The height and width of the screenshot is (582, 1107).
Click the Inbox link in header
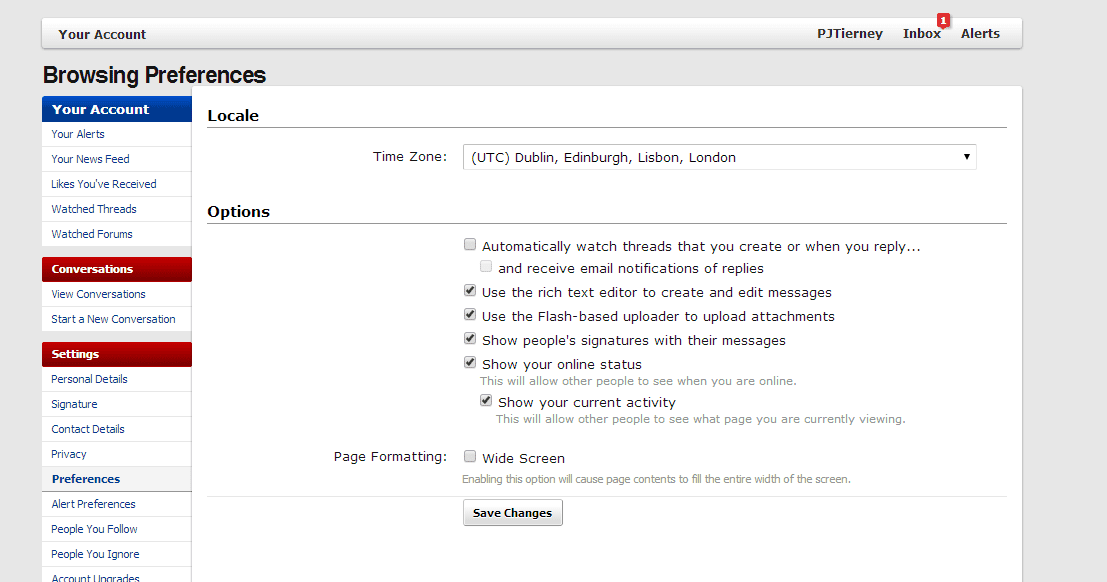point(921,33)
